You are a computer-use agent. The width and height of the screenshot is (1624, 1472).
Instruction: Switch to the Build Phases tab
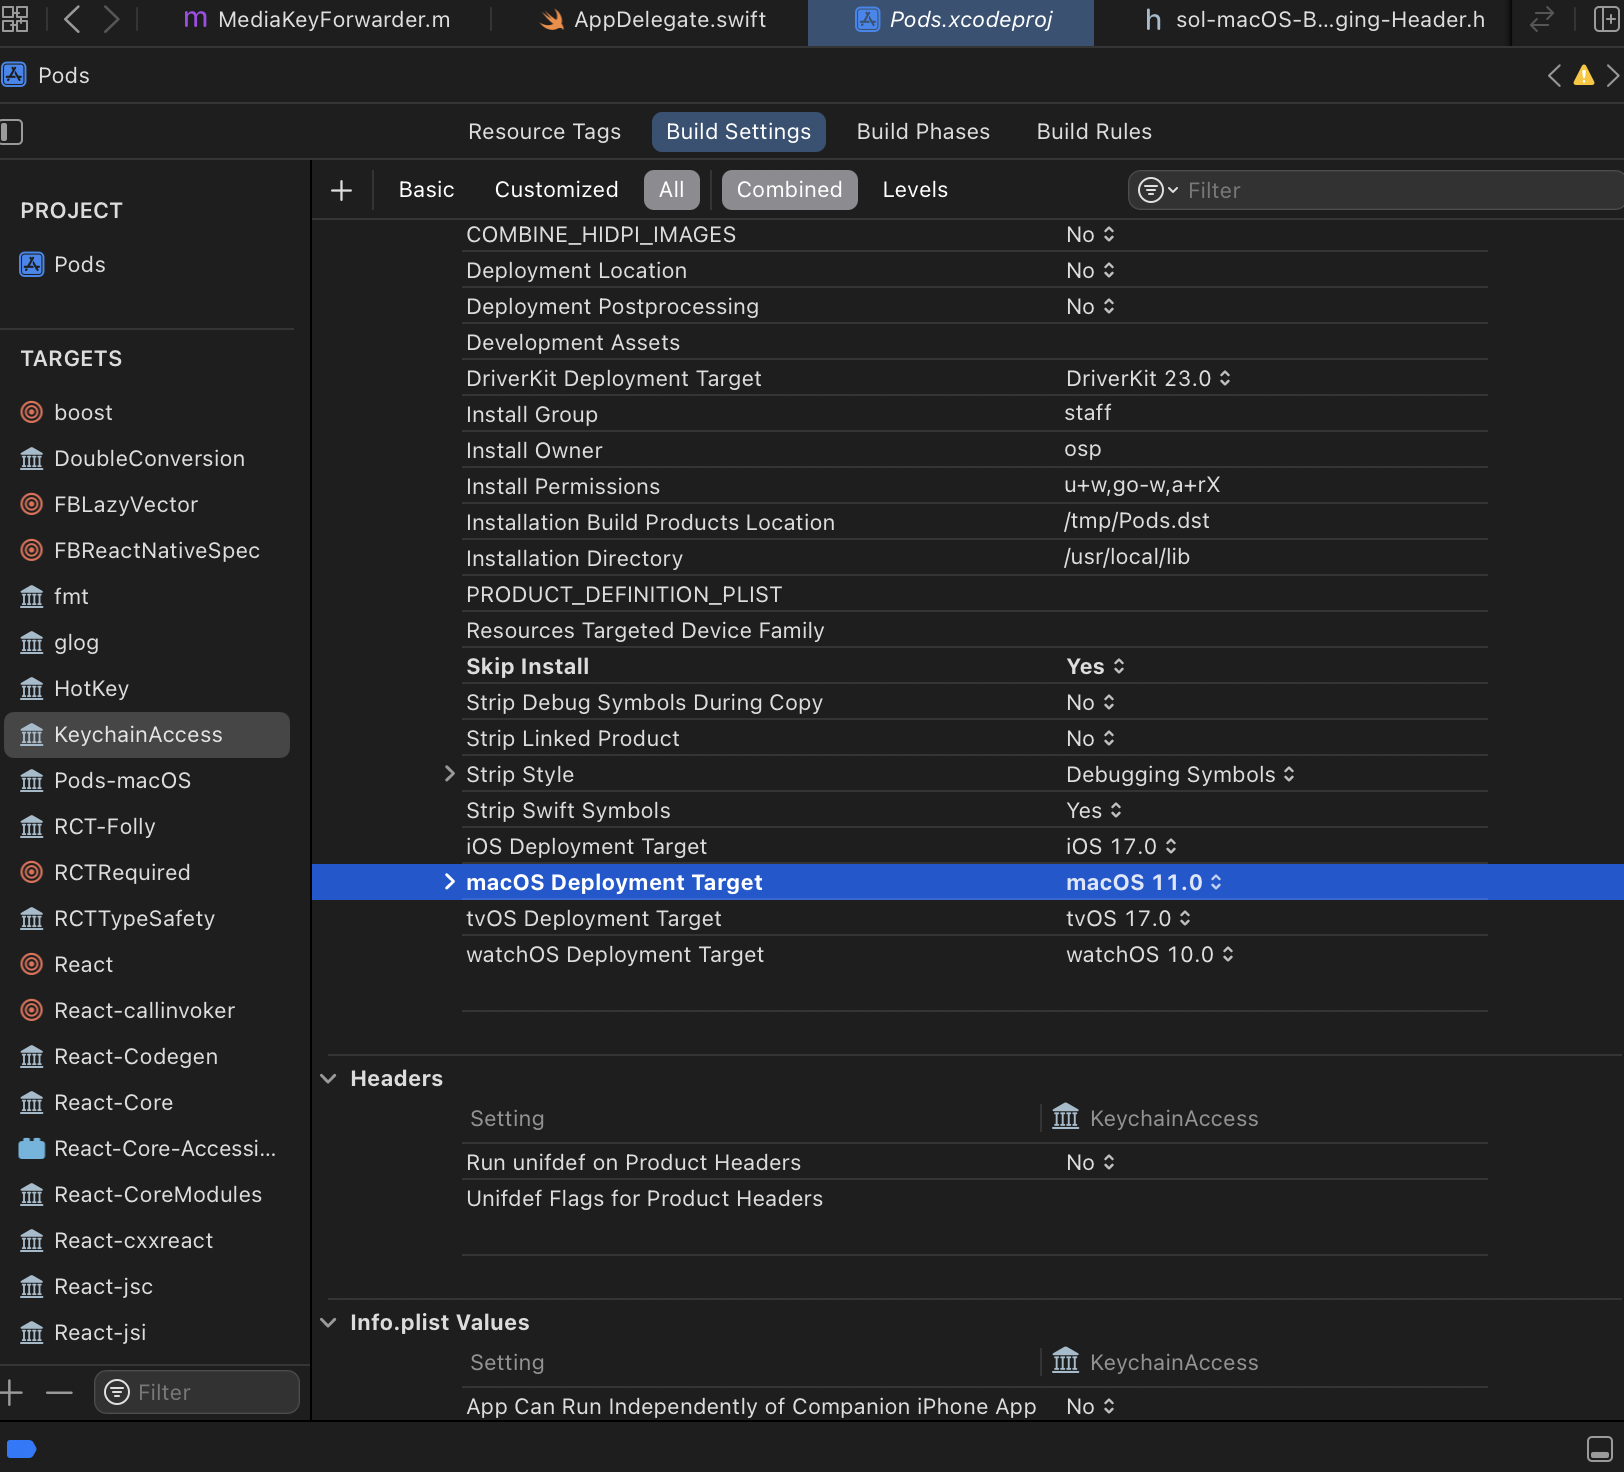coord(922,131)
